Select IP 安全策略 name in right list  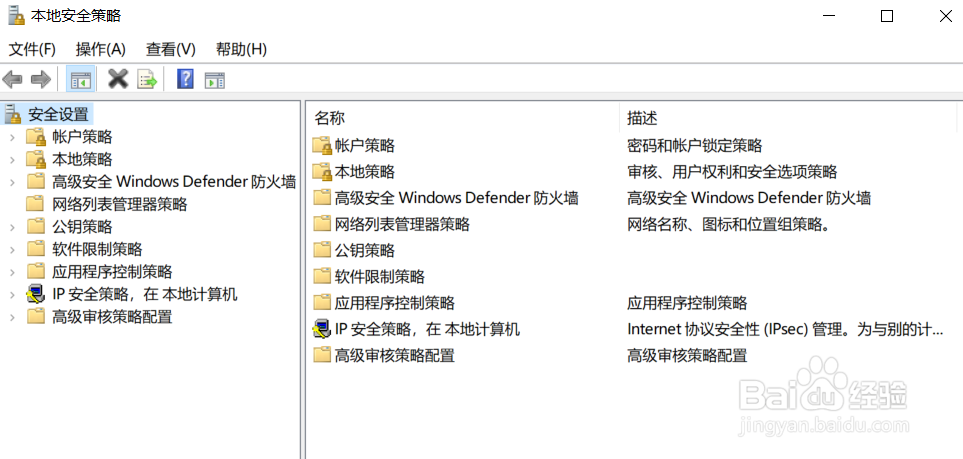(x=427, y=329)
